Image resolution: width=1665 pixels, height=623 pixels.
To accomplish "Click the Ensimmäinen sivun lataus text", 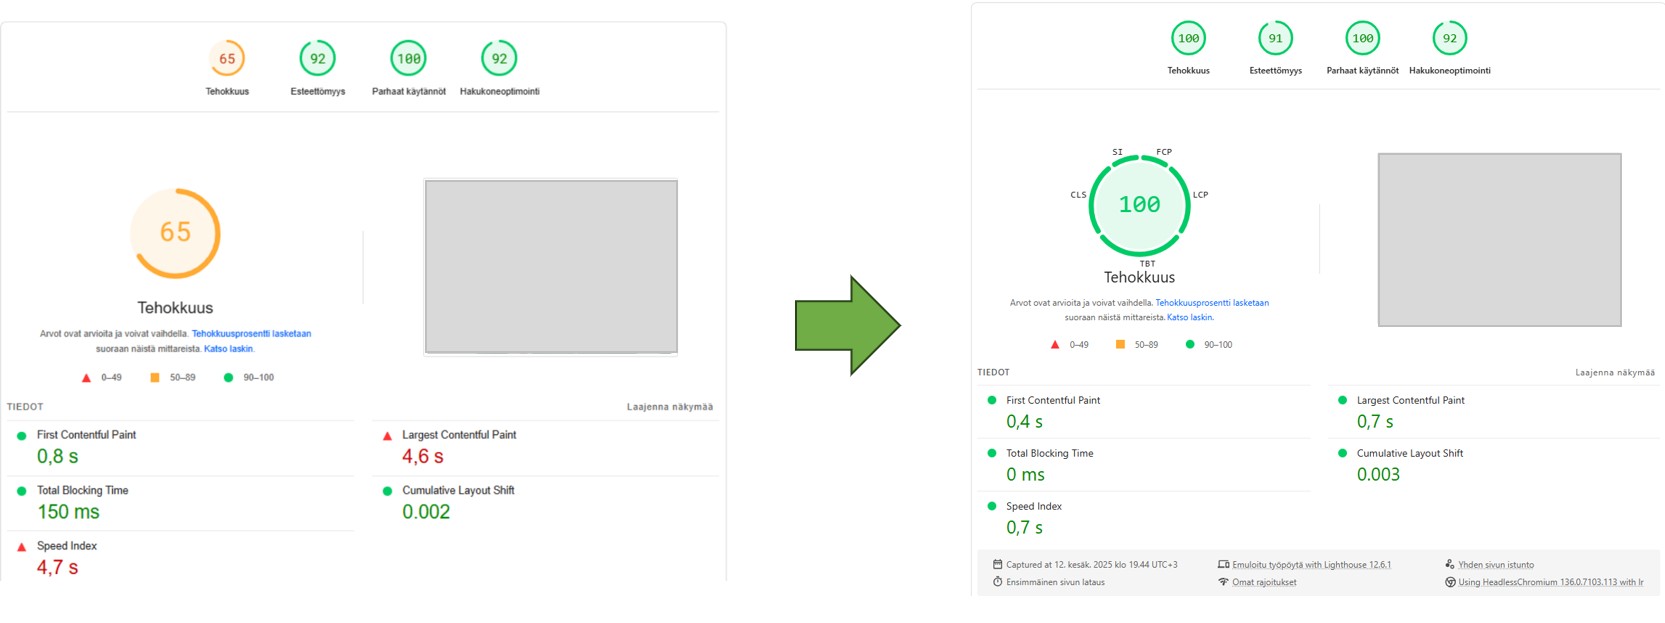I will pos(1055,582).
